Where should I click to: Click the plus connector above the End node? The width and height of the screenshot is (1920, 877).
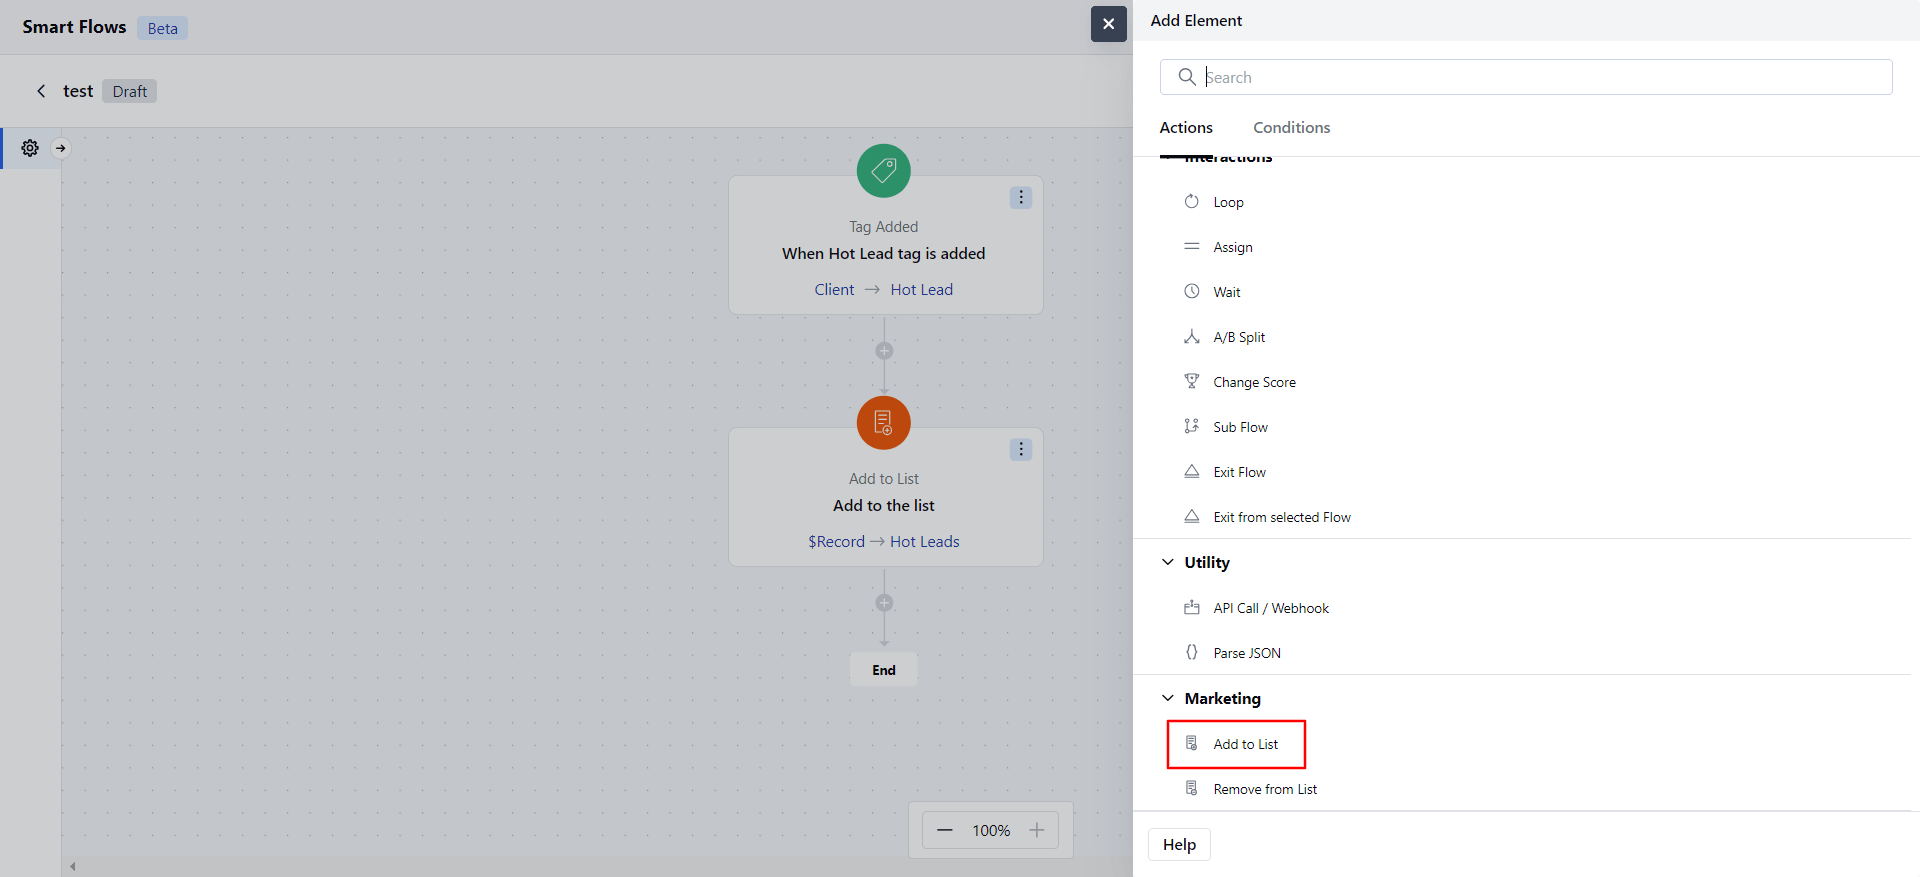884,603
